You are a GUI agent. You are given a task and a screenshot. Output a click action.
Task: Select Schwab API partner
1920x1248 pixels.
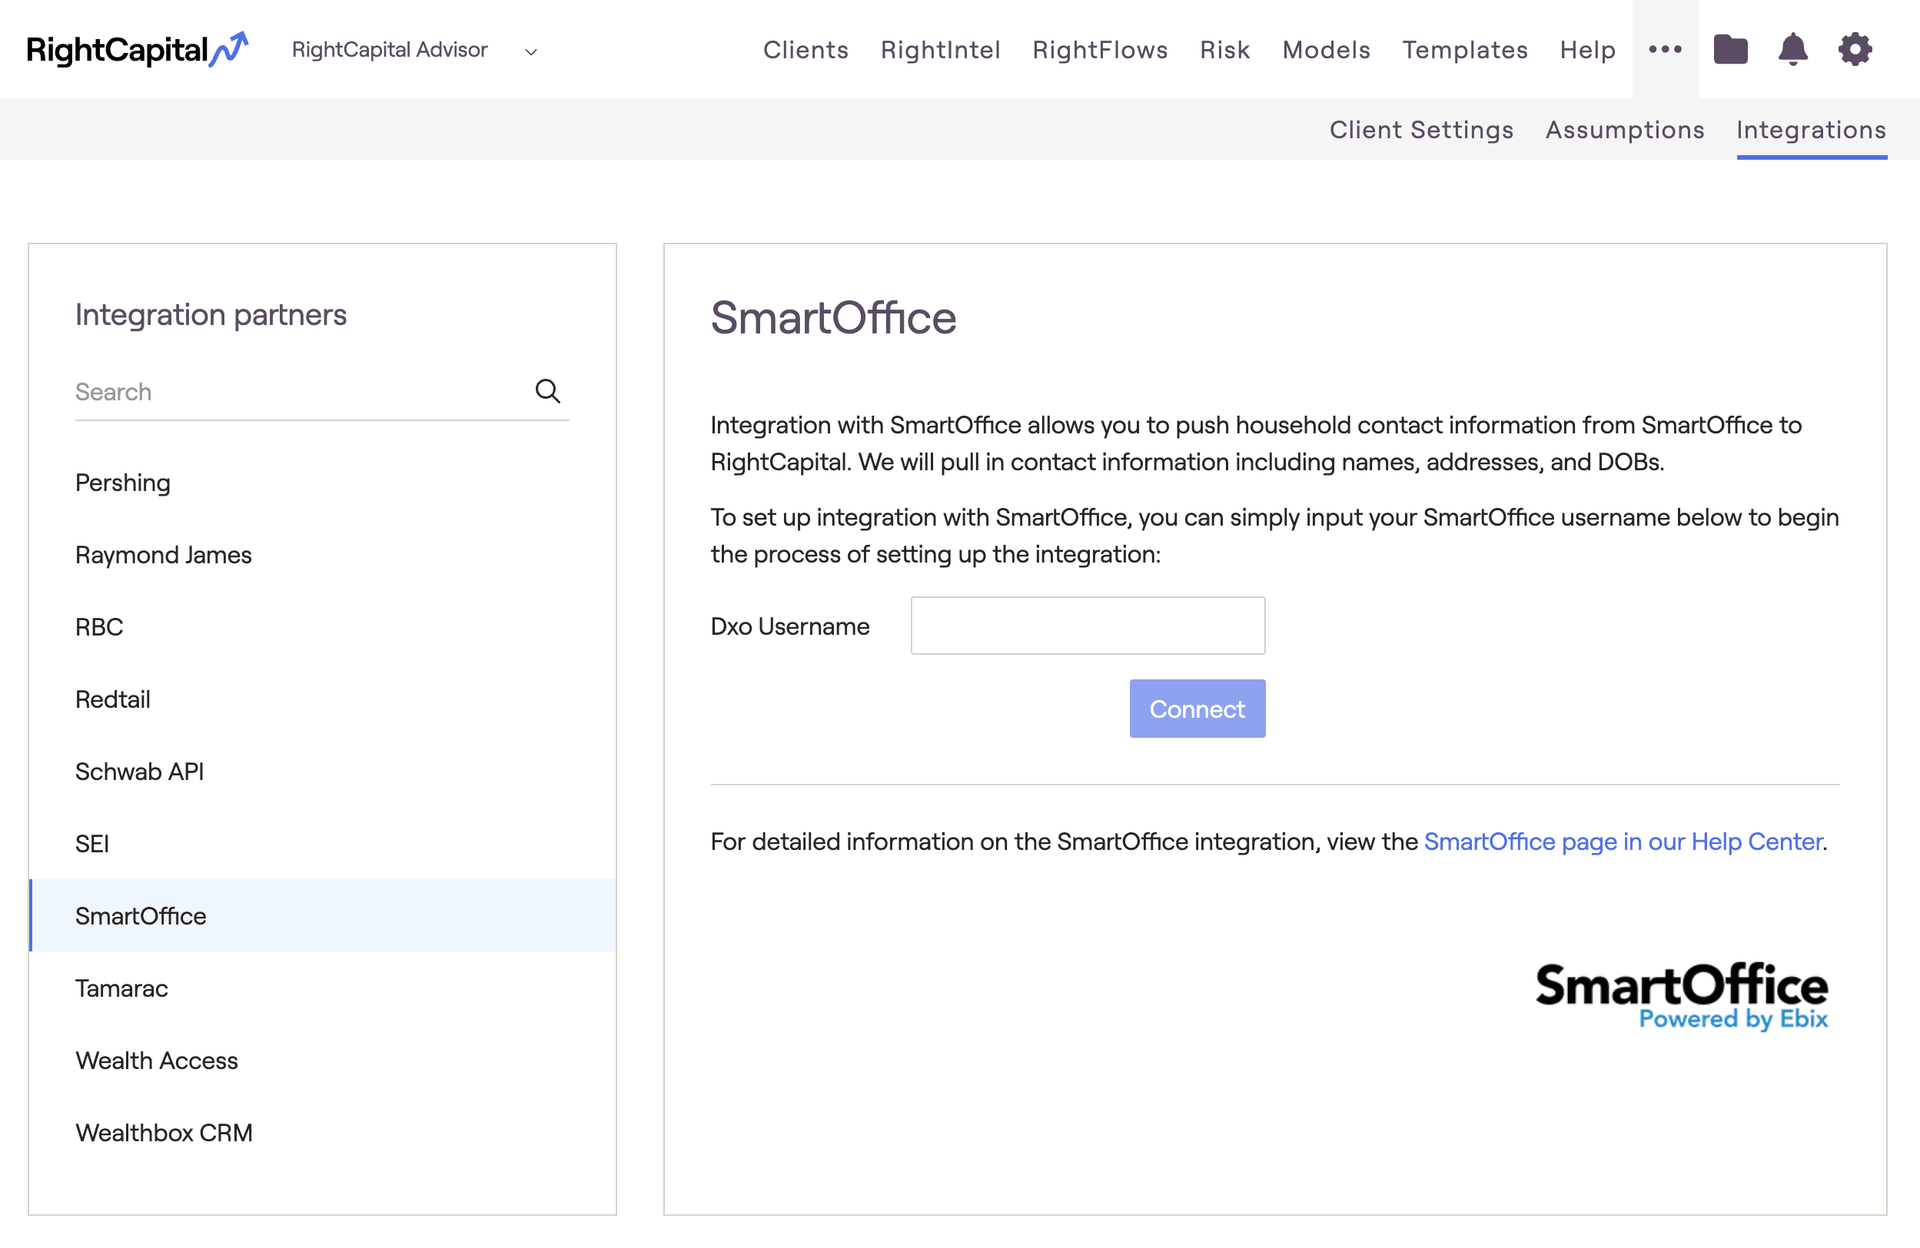click(322, 771)
